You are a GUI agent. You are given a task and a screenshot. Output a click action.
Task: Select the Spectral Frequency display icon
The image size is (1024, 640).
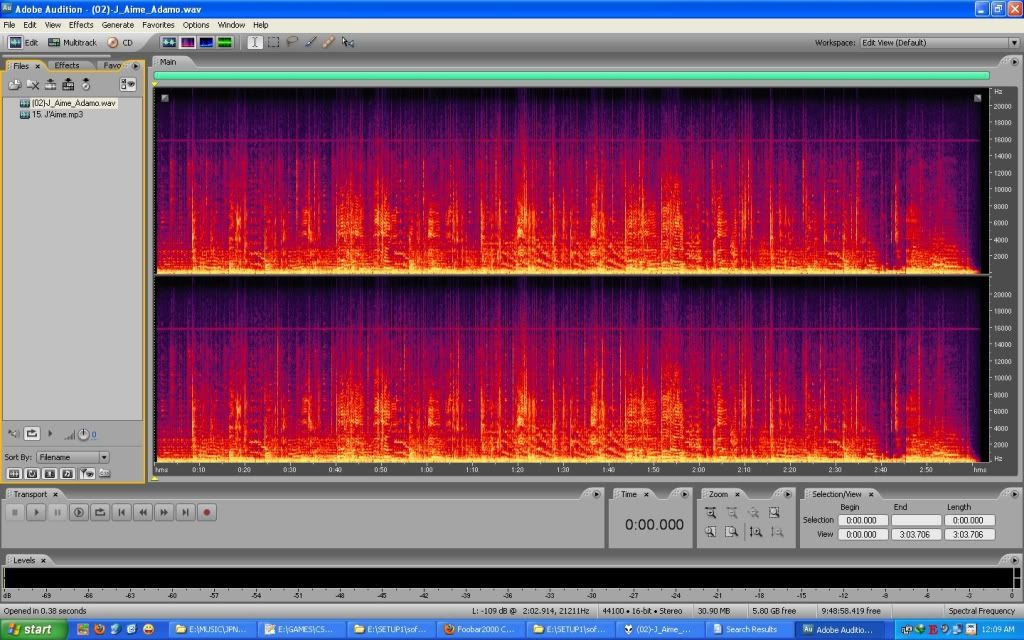coord(187,42)
